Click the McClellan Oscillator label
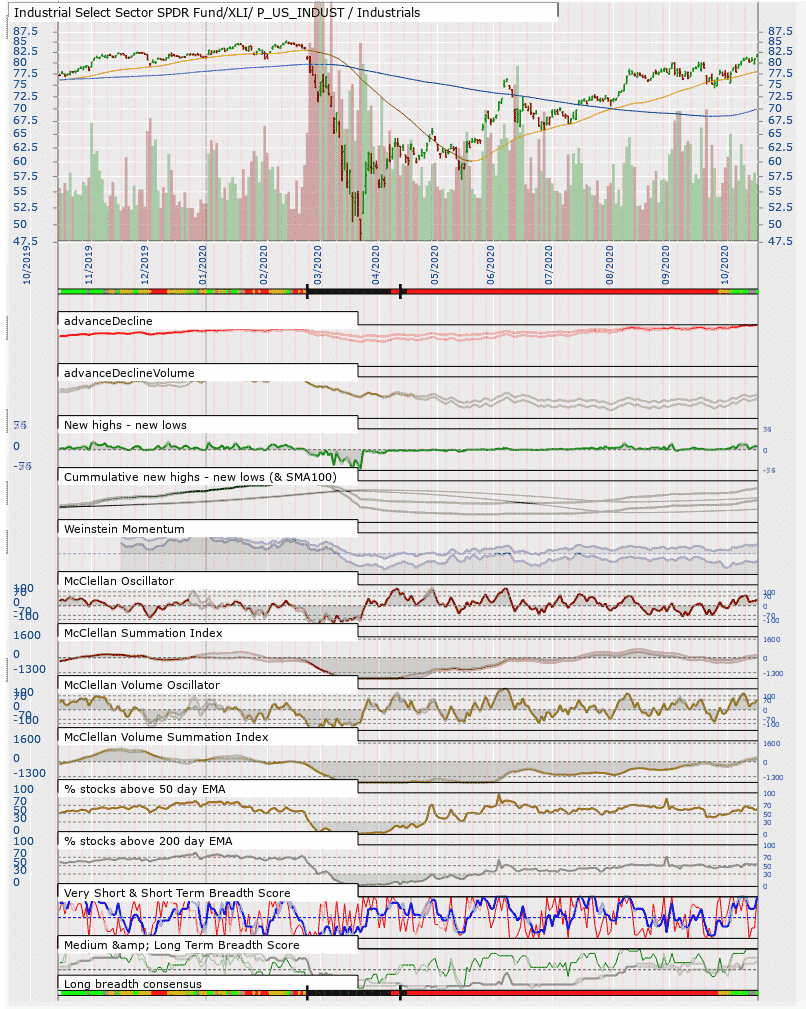The height and width of the screenshot is (1009, 806). point(118,580)
